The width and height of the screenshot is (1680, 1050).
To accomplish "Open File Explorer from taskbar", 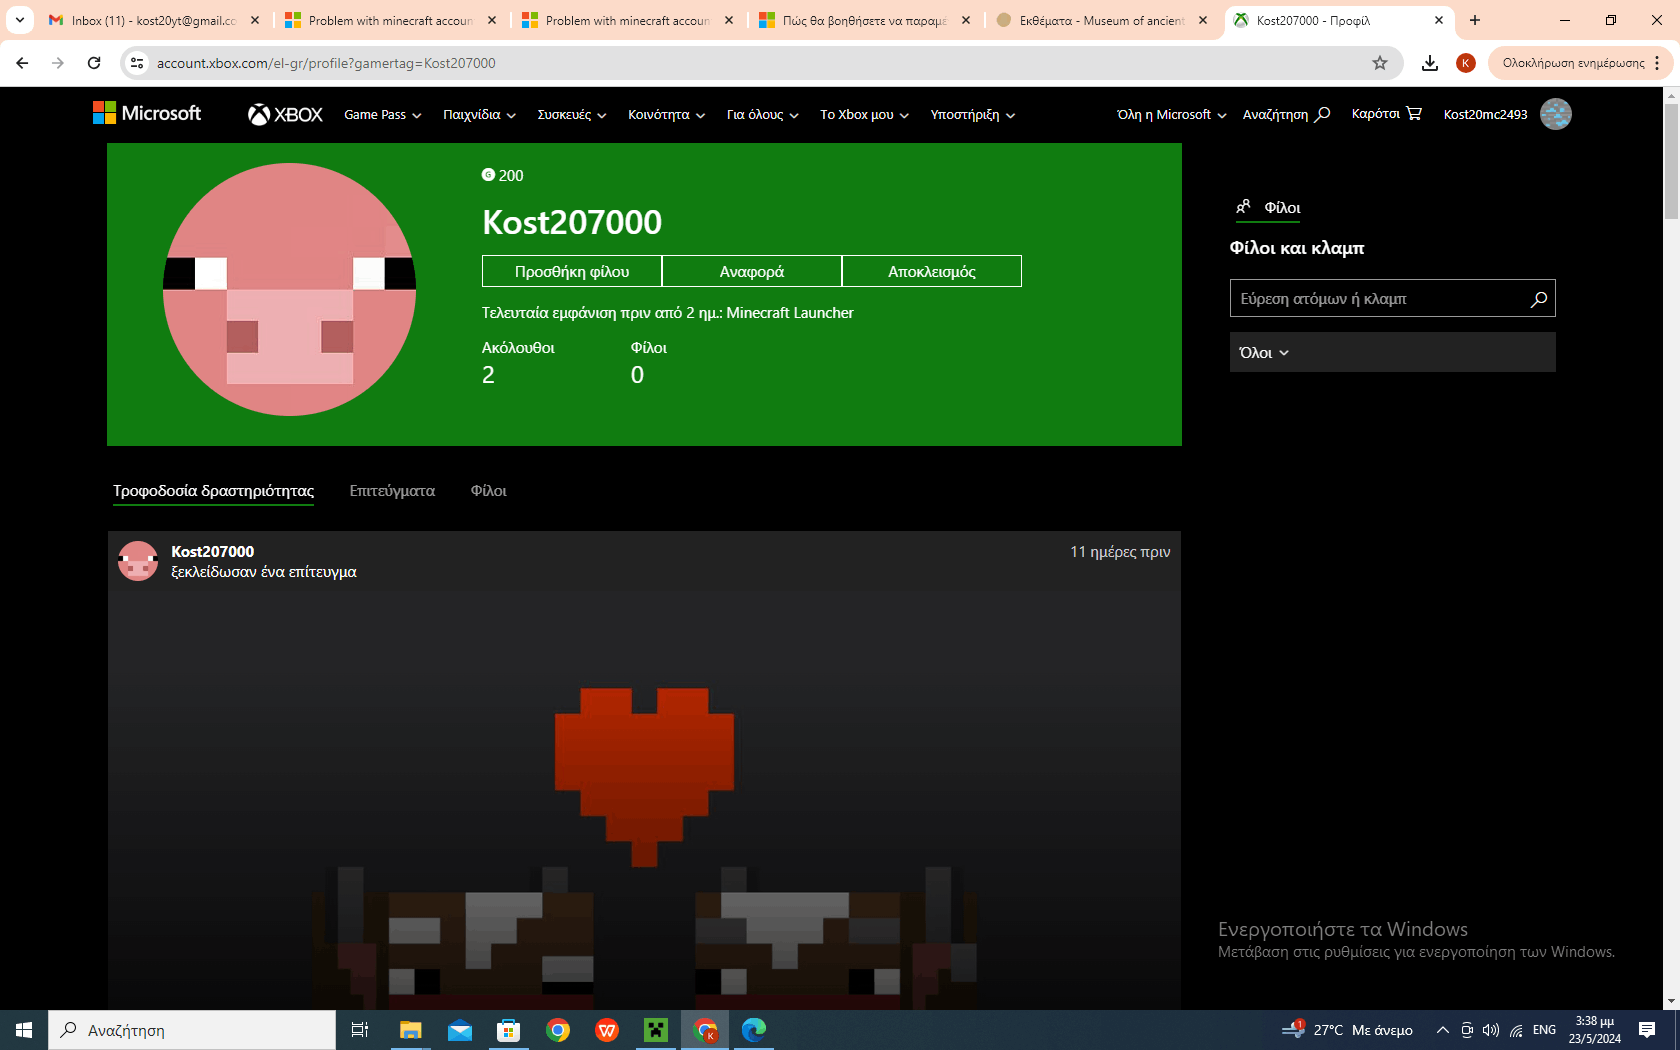I will pyautogui.click(x=410, y=1030).
